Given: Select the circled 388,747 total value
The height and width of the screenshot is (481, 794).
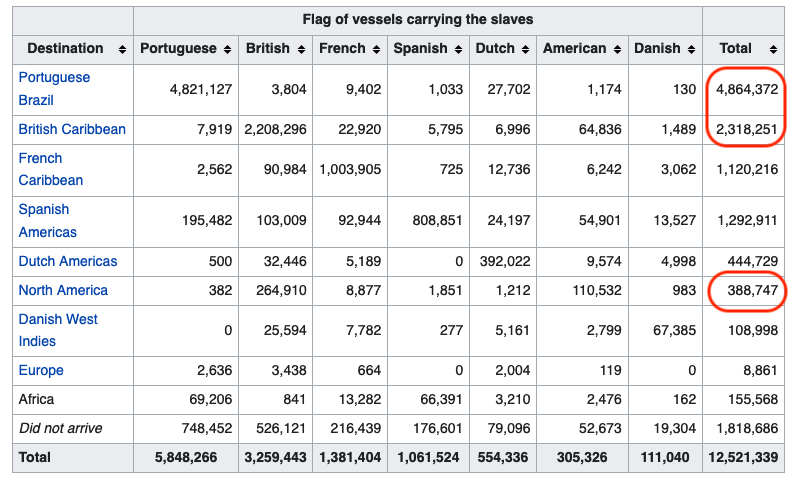Looking at the screenshot, I should point(747,290).
